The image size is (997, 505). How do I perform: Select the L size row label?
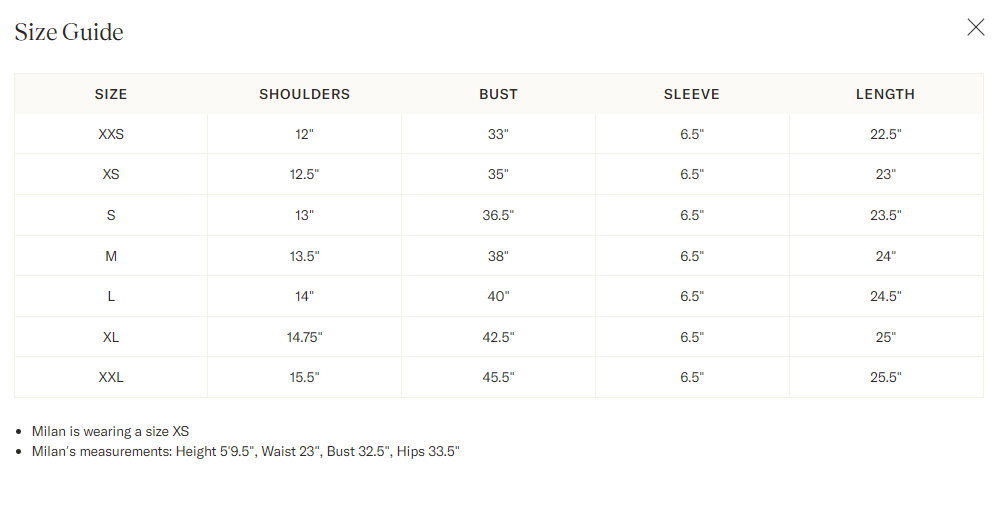point(111,296)
